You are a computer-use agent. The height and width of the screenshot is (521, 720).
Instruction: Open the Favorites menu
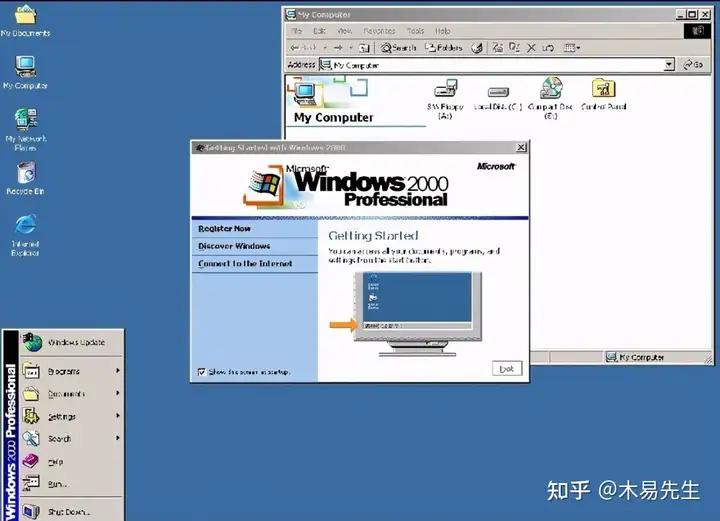click(379, 31)
